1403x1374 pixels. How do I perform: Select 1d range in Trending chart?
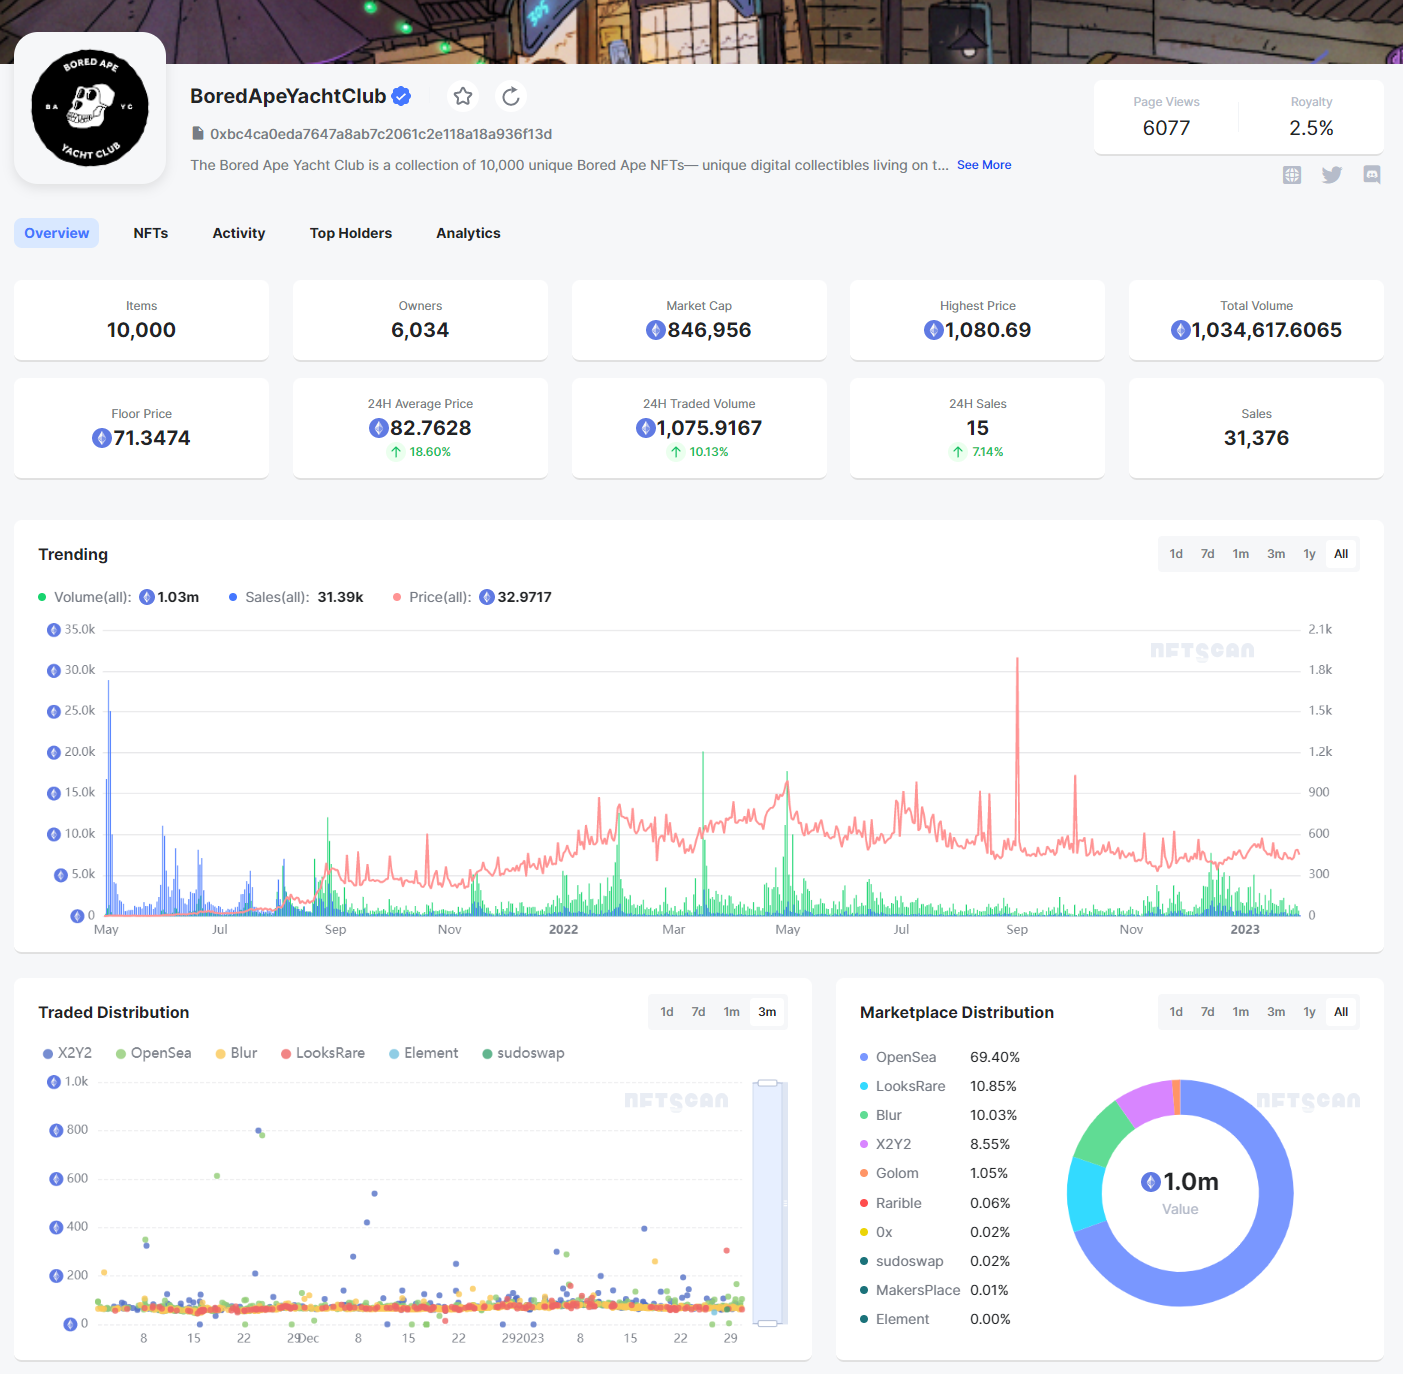coord(1176,554)
